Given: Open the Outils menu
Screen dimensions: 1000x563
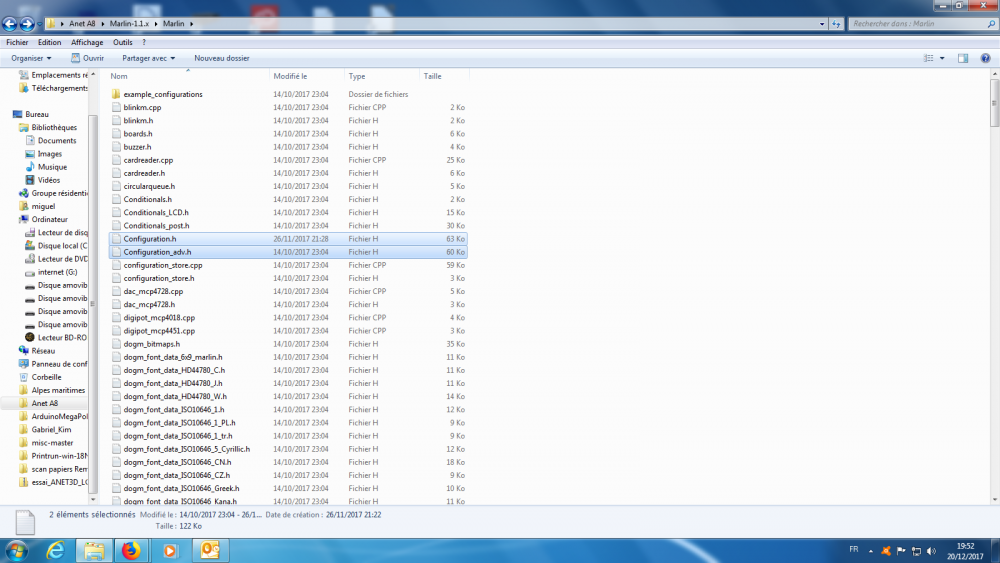Looking at the screenshot, I should pos(122,42).
